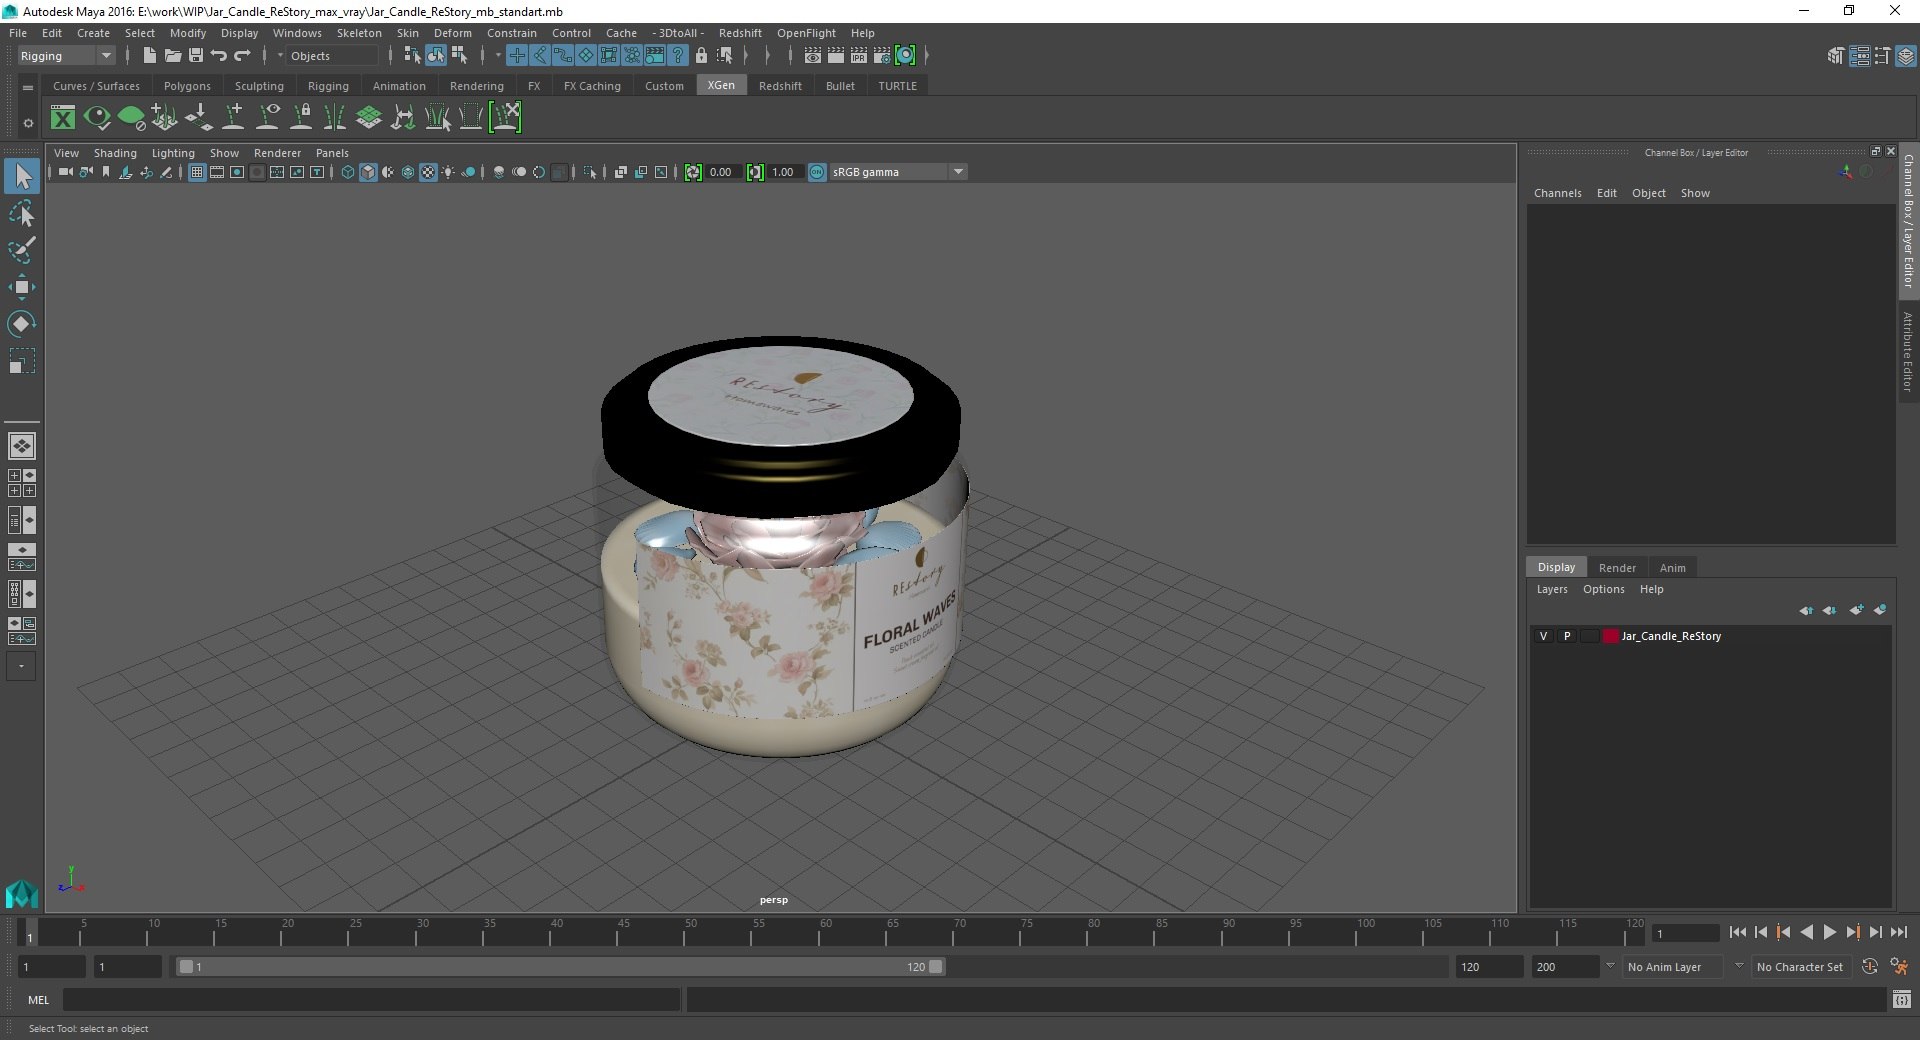Switch to the Polygons shelf tab
Viewport: 1920px width, 1040px height.
(187, 86)
